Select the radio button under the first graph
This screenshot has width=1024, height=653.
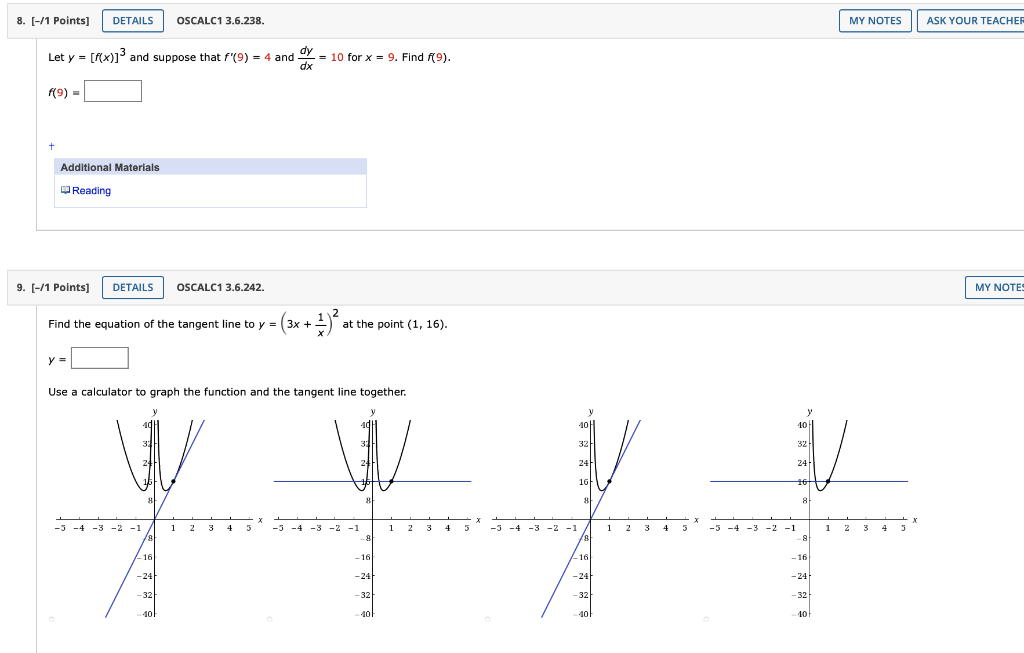click(x=50, y=618)
